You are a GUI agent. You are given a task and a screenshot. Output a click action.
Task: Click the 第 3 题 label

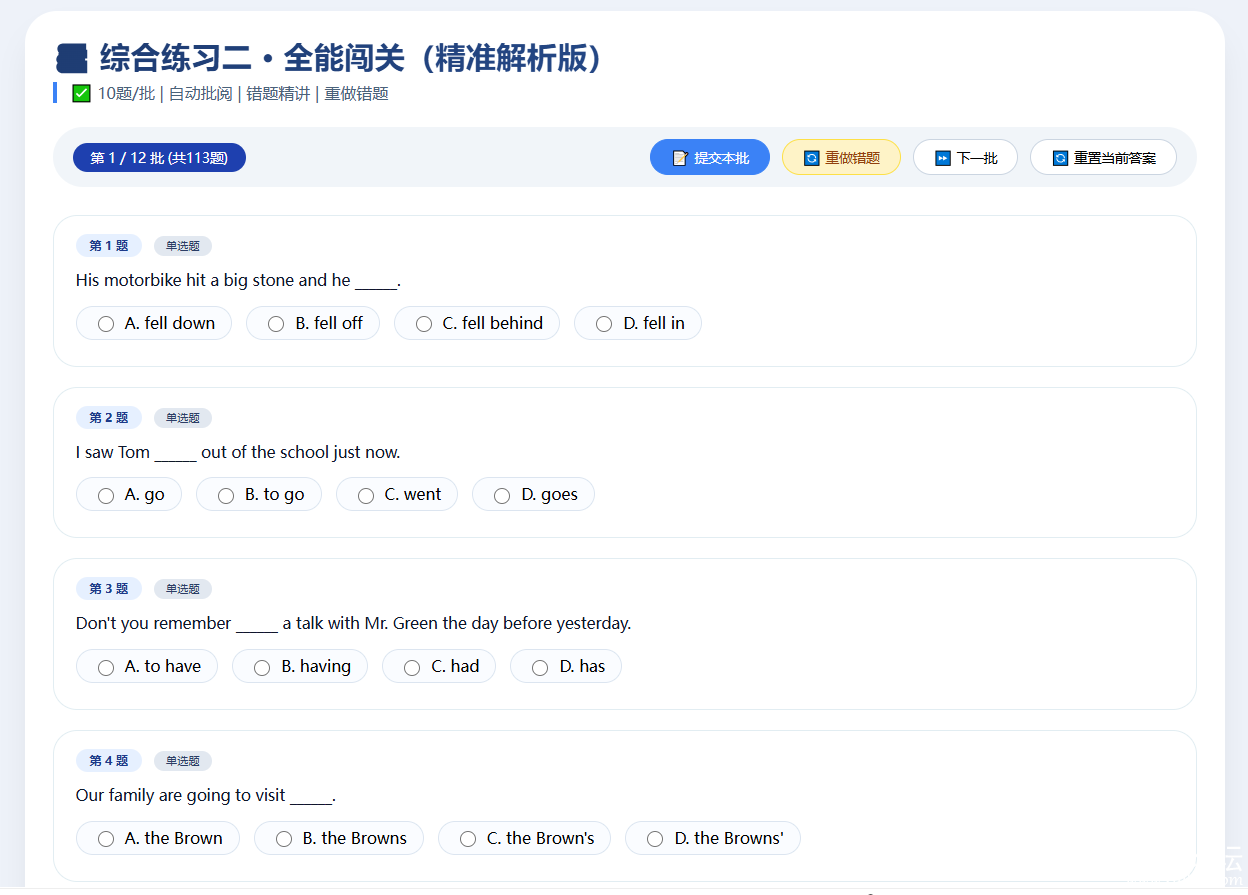click(109, 589)
